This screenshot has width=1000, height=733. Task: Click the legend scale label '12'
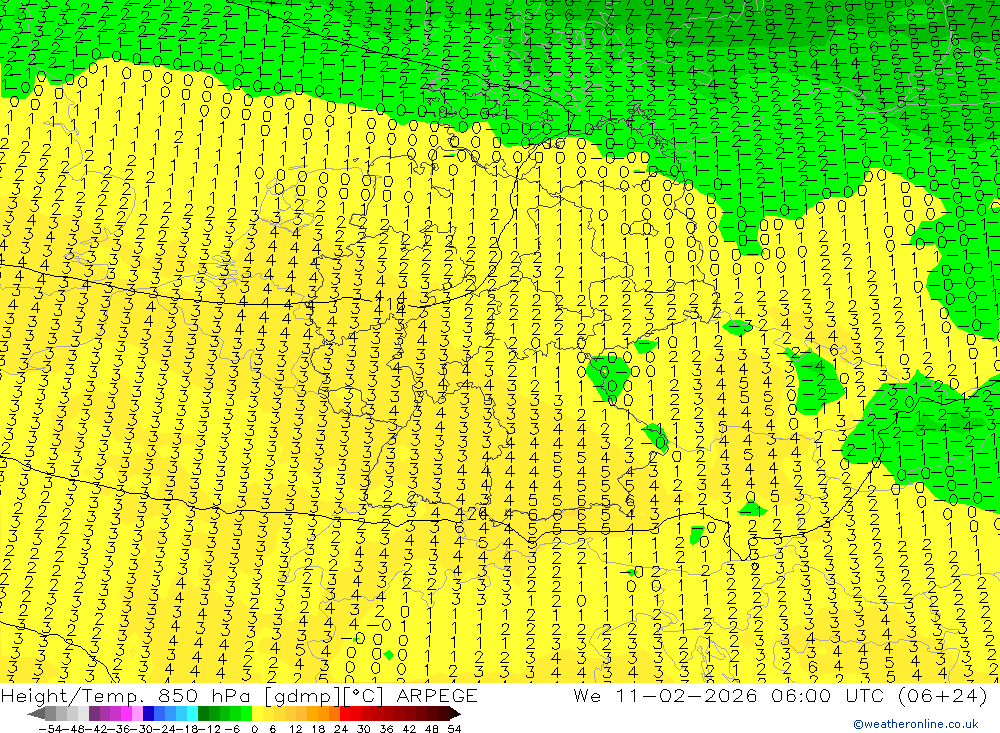tap(295, 729)
